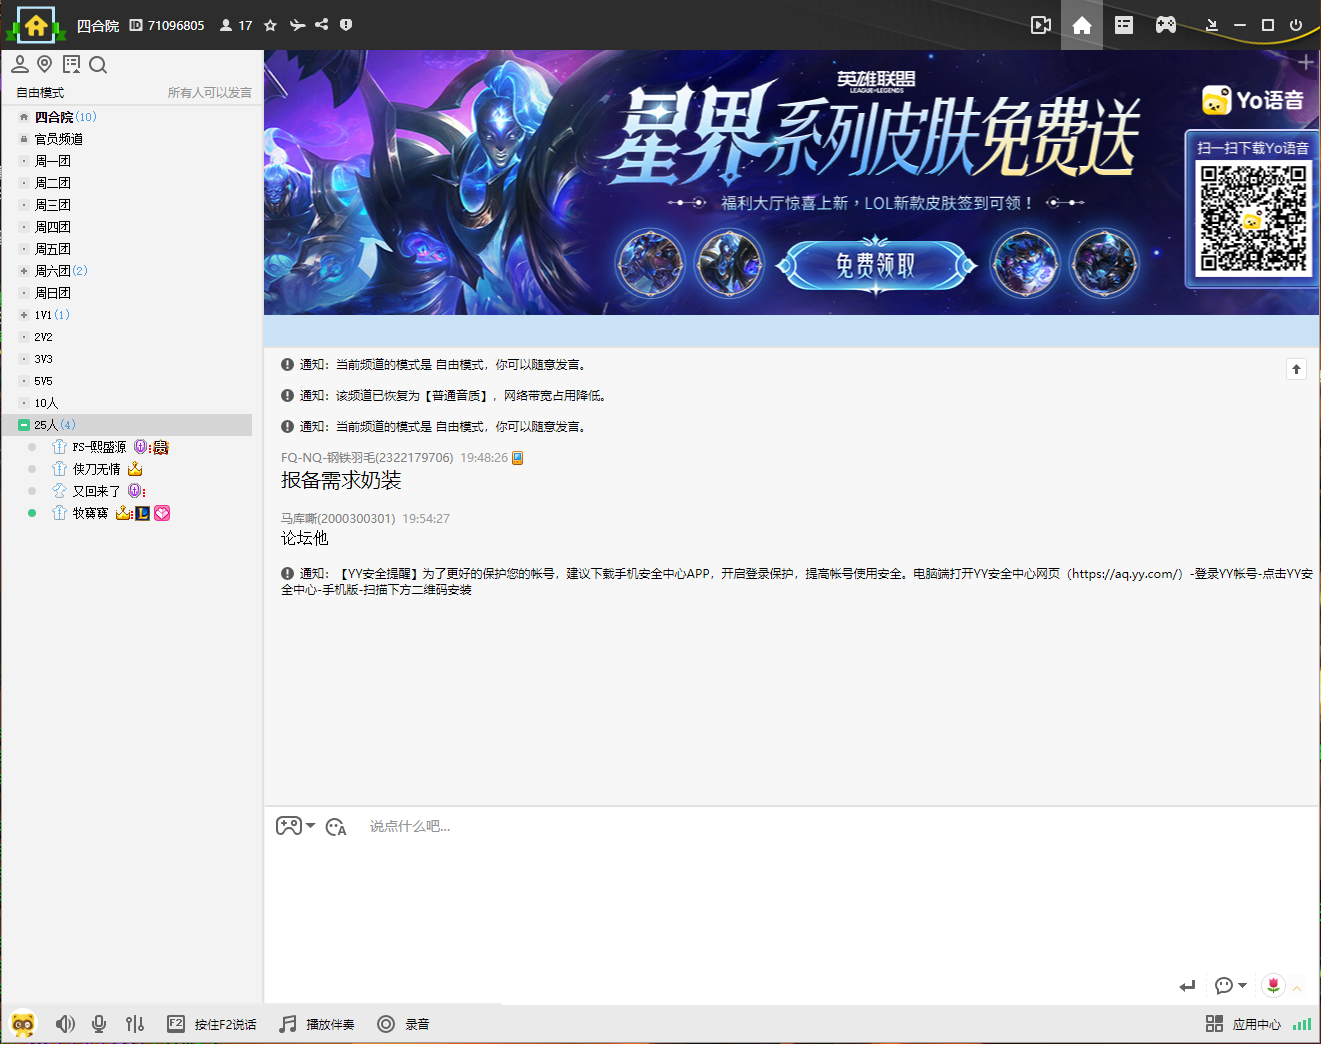Open the member search magnifier
This screenshot has height=1044, width=1321.
97,64
